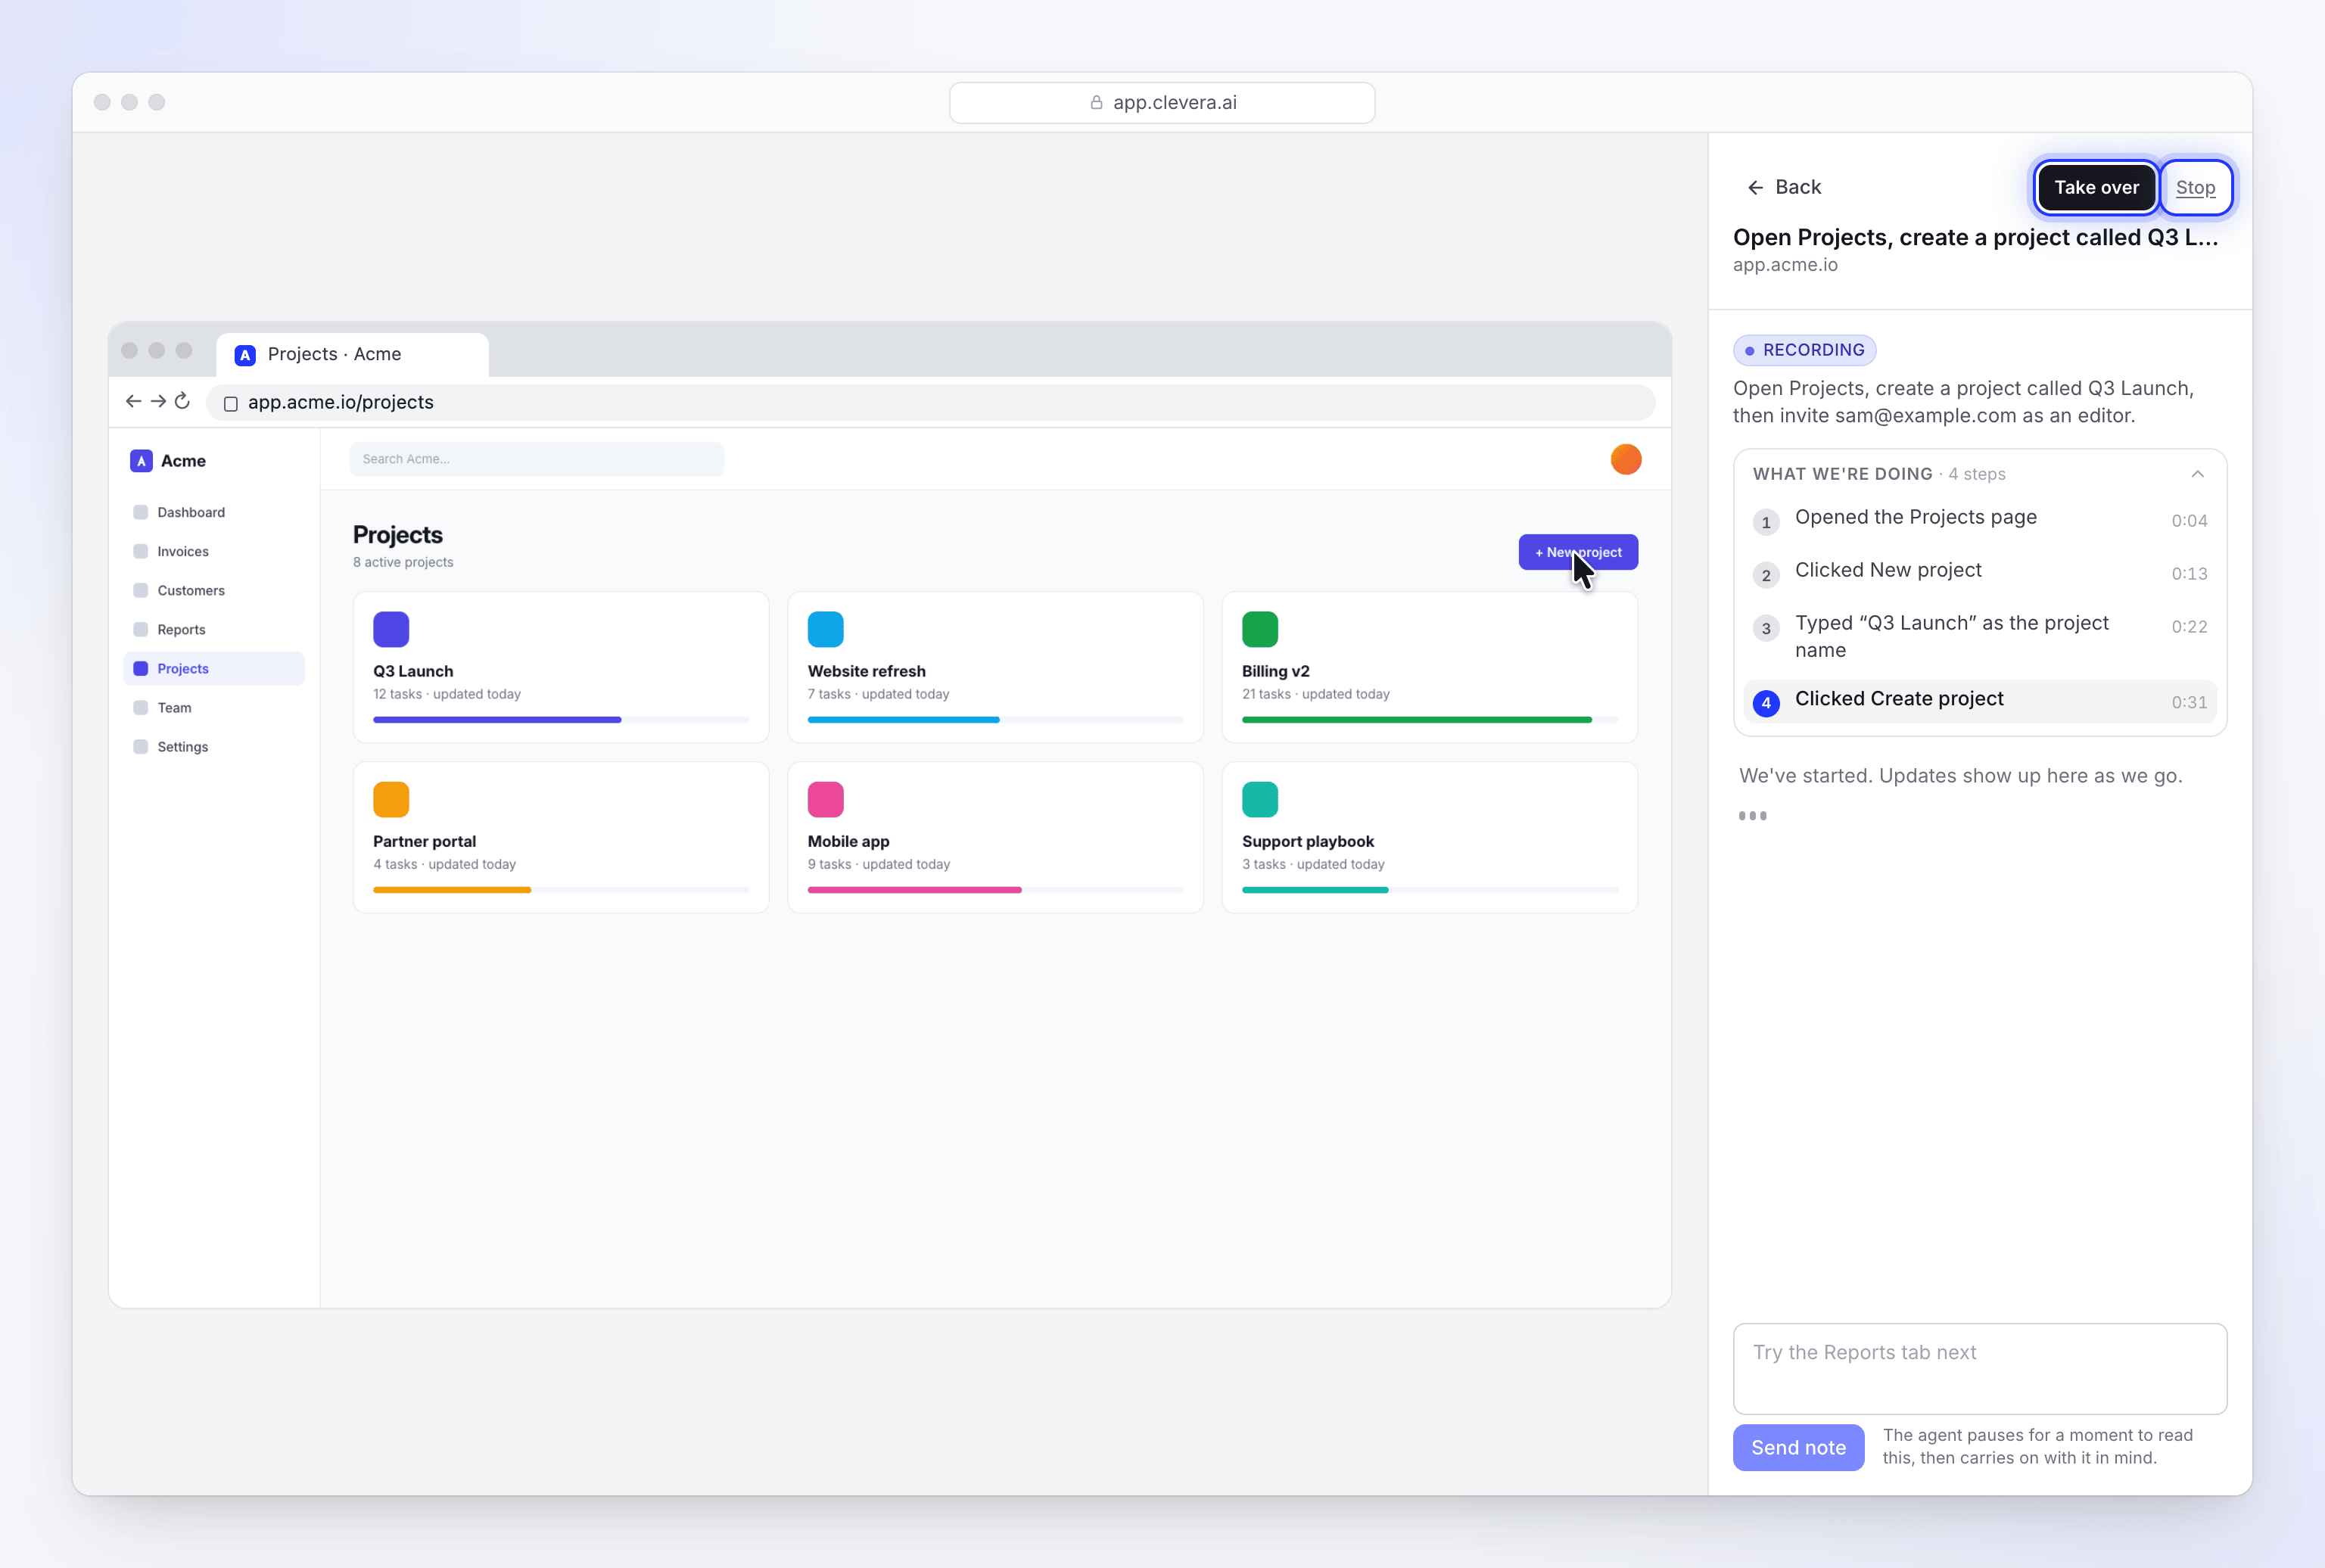Click the app.clevera.ai address bar
This screenshot has height=1568, width=2325.
click(x=1162, y=102)
